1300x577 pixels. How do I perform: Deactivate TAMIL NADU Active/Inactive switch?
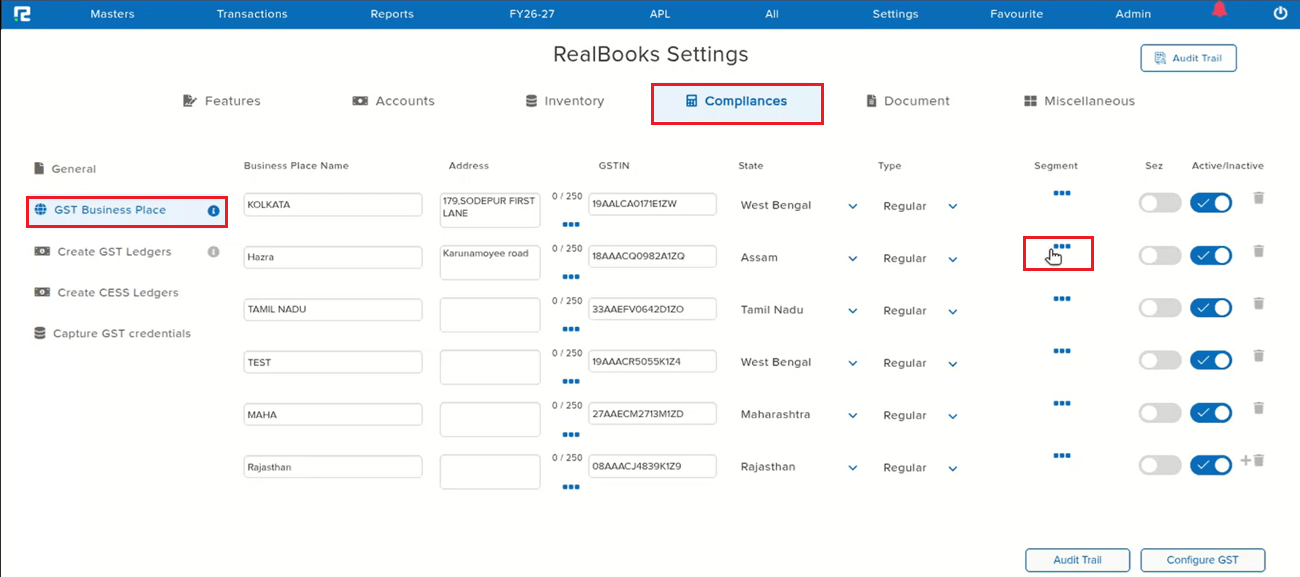(1211, 308)
